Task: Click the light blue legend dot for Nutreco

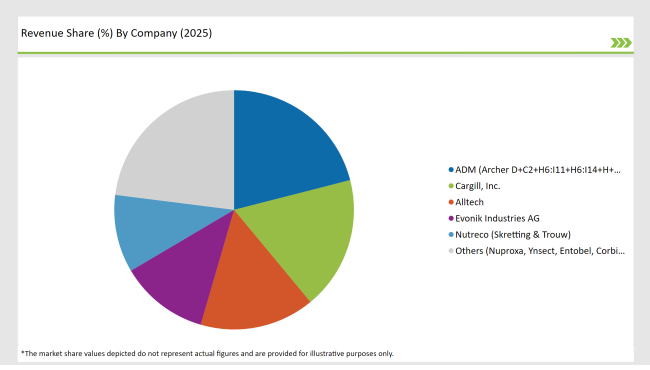Action: tap(451, 235)
